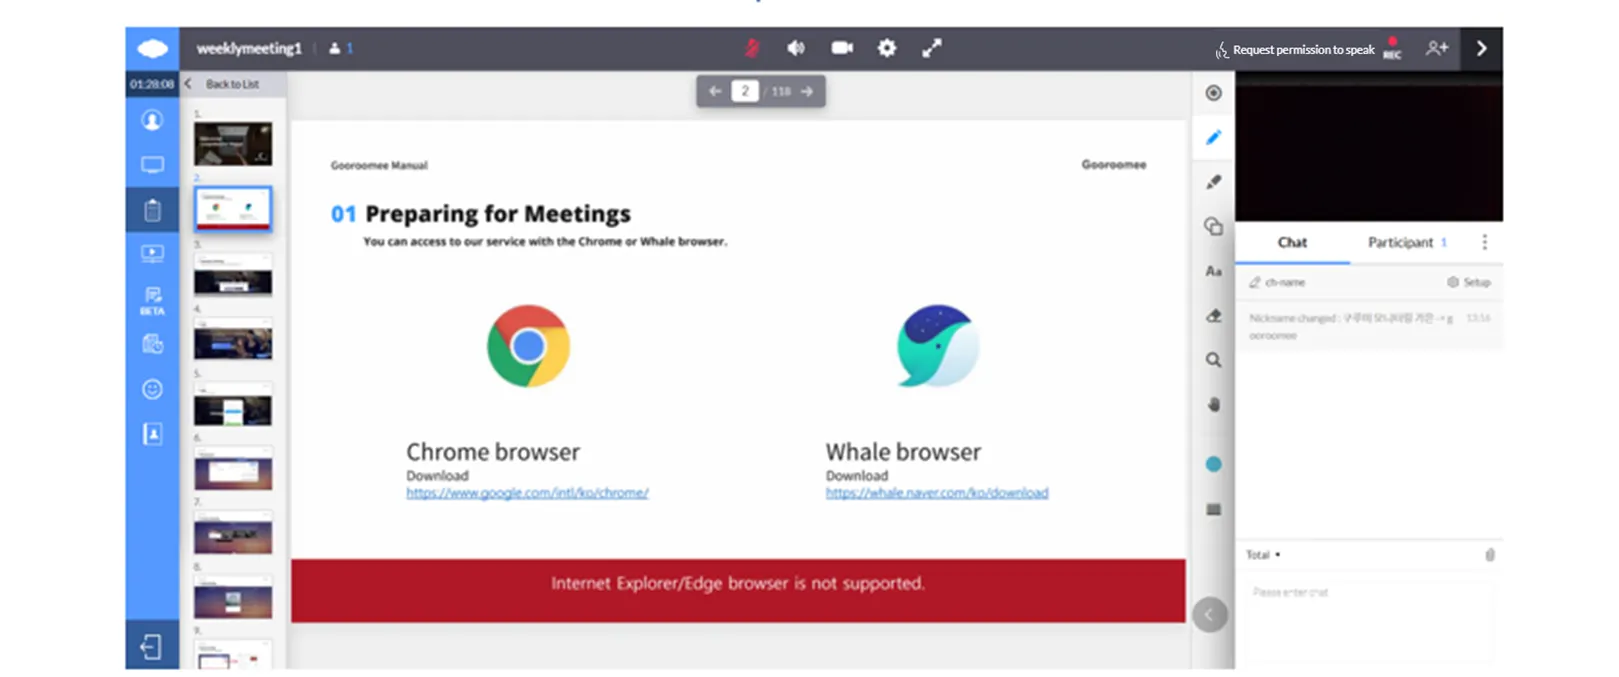Select slide thumbnail 7
The height and width of the screenshot is (677, 1619).
pyautogui.click(x=233, y=533)
